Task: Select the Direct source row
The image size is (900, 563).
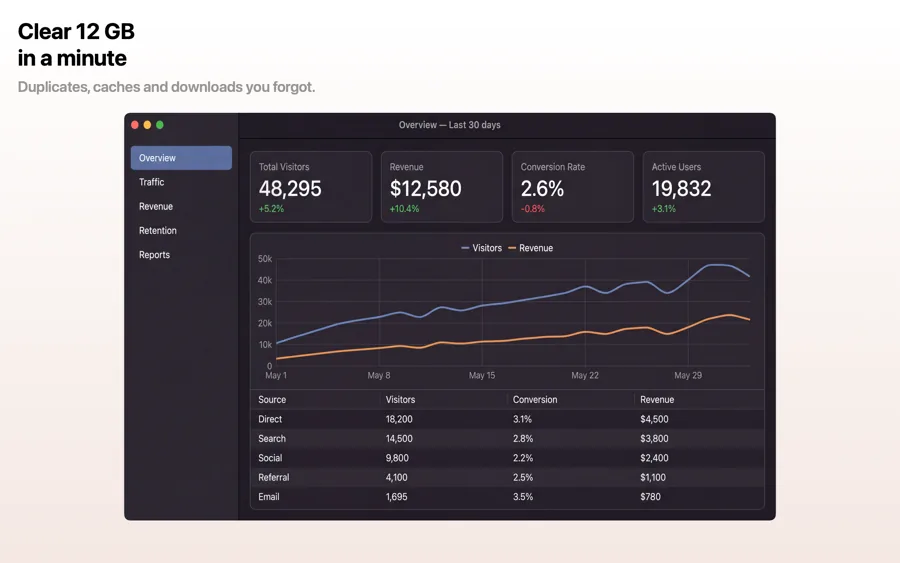Action: coord(507,419)
